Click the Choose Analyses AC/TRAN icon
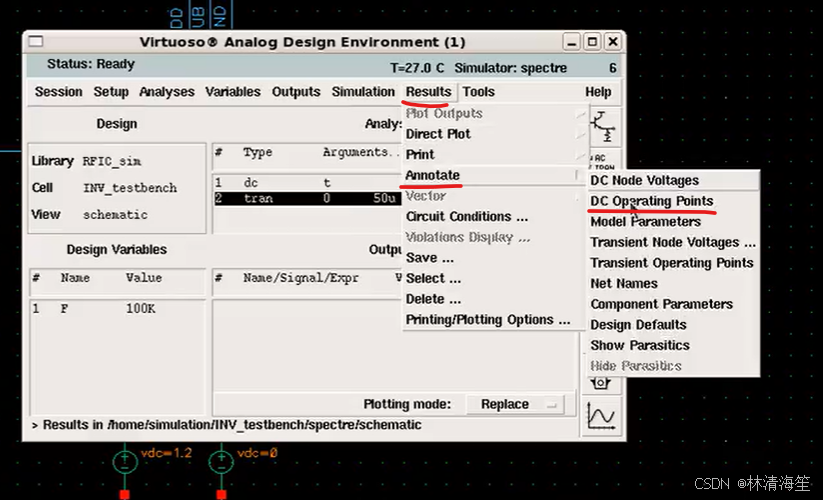The height and width of the screenshot is (500, 823). 603,159
